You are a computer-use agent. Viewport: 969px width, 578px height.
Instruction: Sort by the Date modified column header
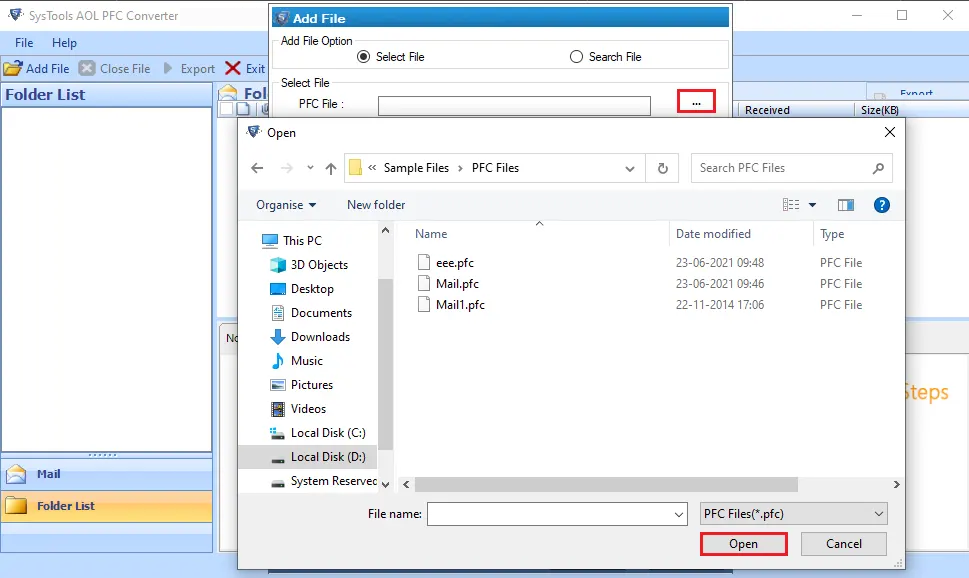[713, 234]
